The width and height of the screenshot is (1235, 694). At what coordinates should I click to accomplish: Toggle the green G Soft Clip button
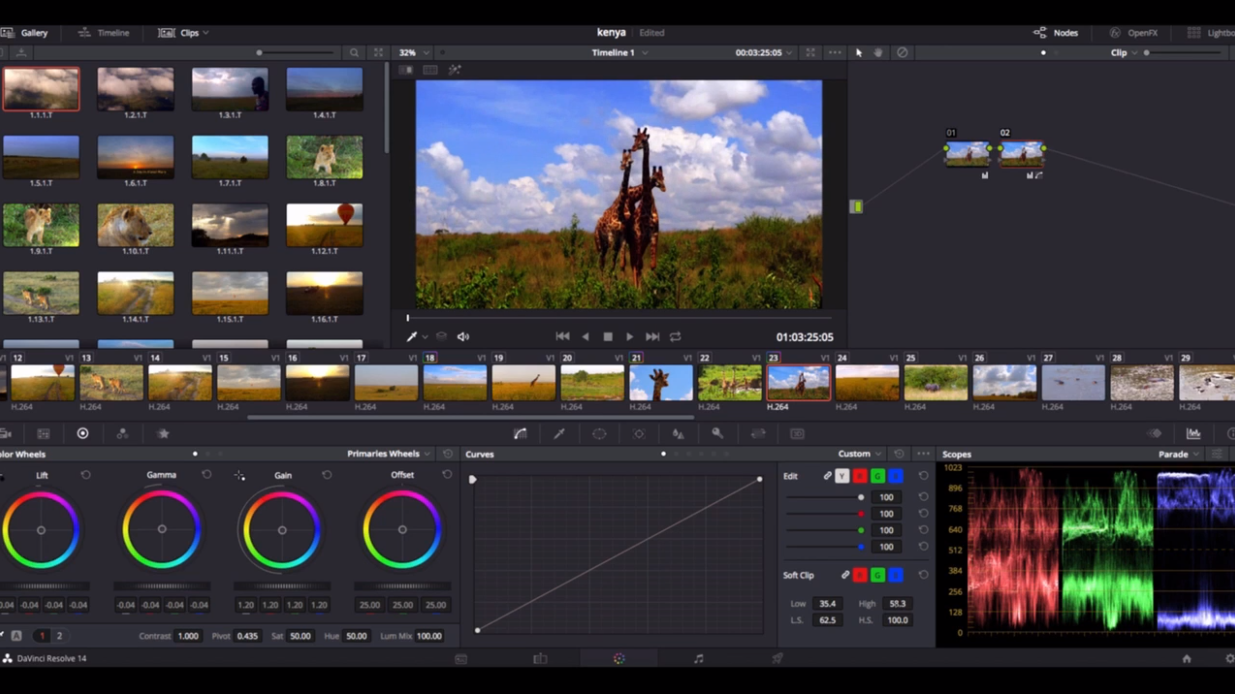point(878,575)
